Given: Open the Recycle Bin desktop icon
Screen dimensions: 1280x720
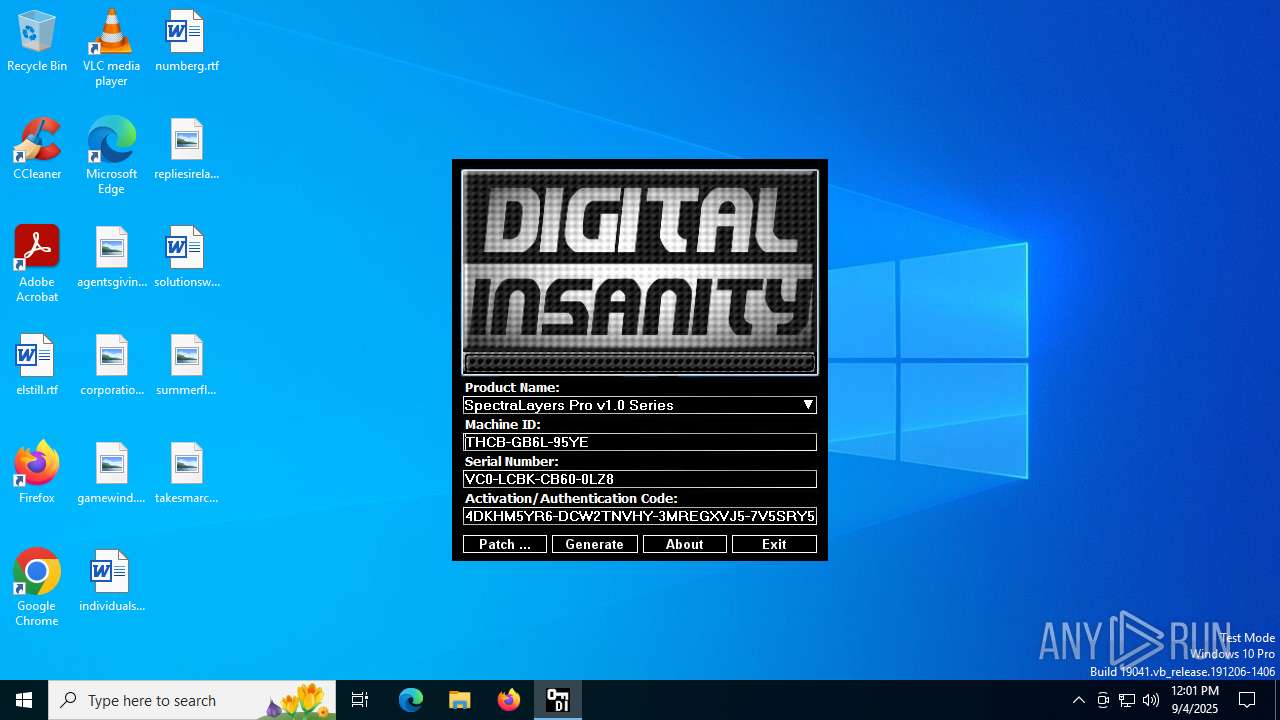Looking at the screenshot, I should click(37, 42).
